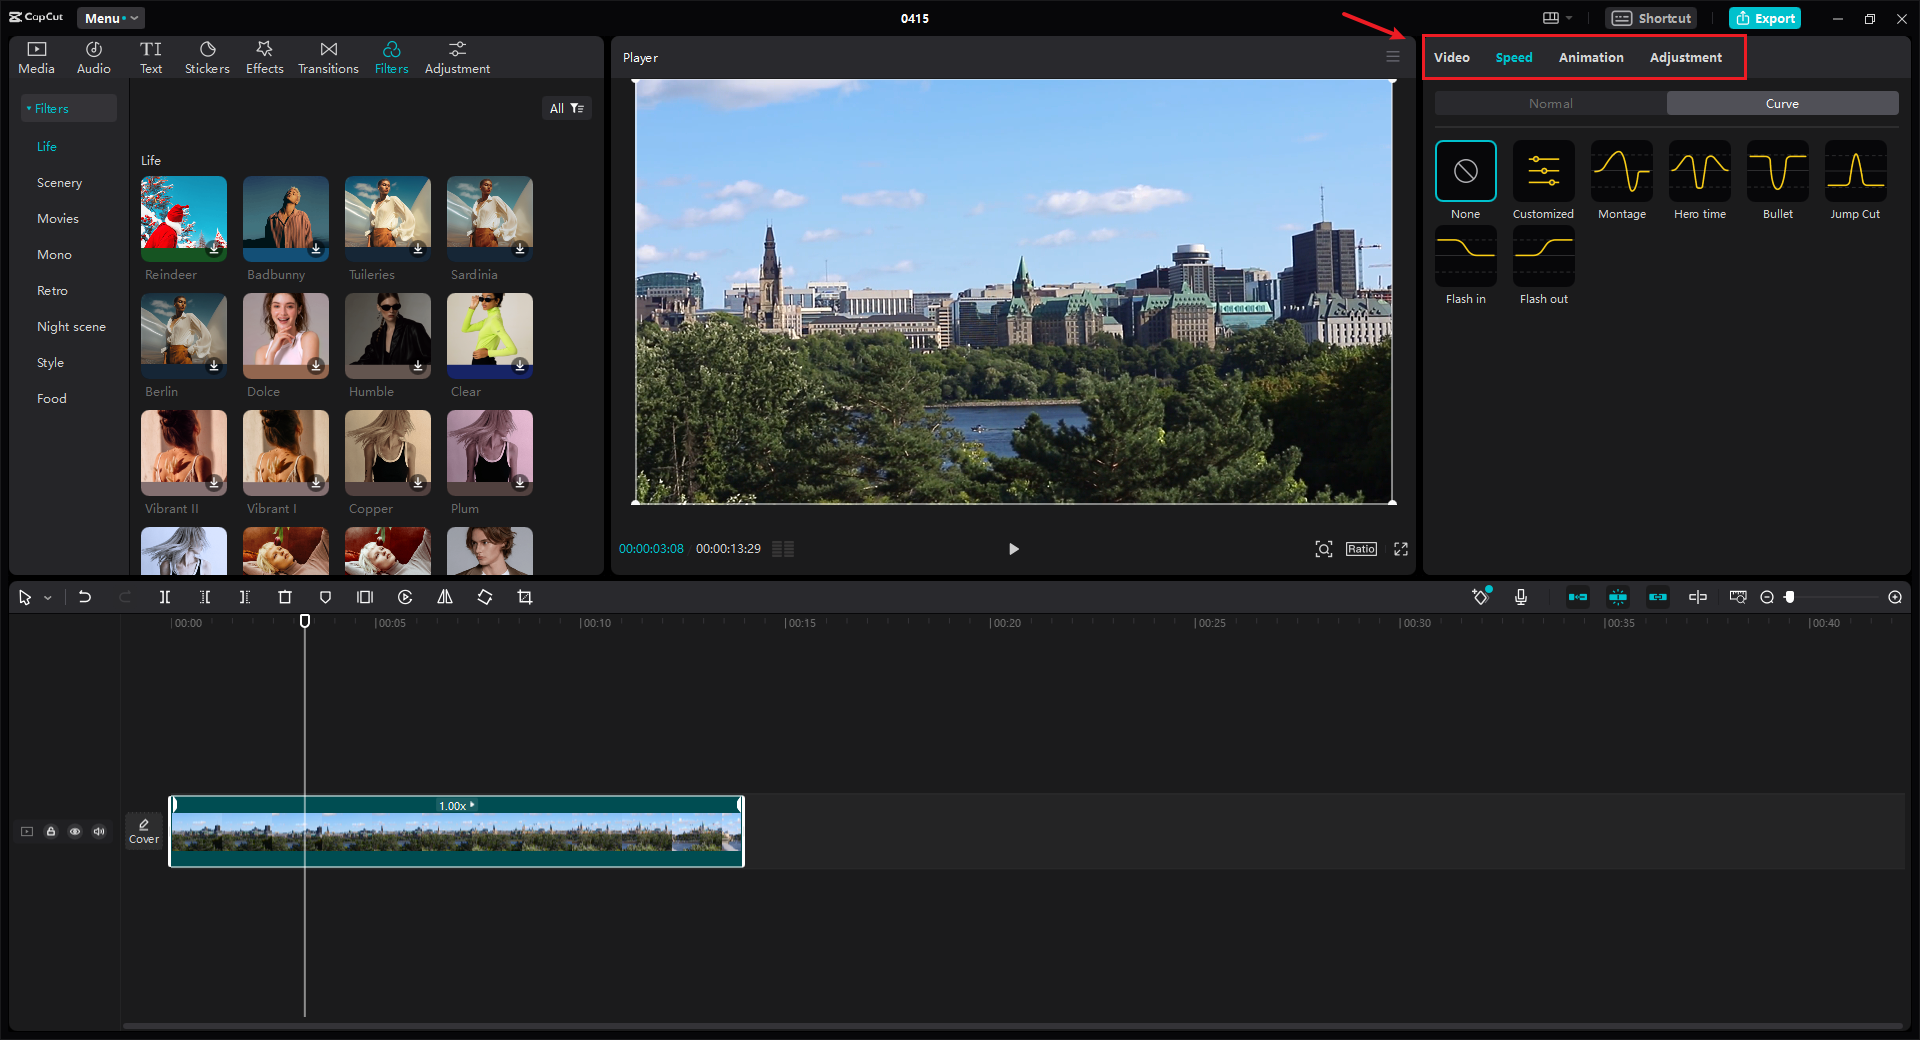Open the top toolbar Adjustment panel
Image resolution: width=1920 pixels, height=1040 pixels.
(457, 58)
